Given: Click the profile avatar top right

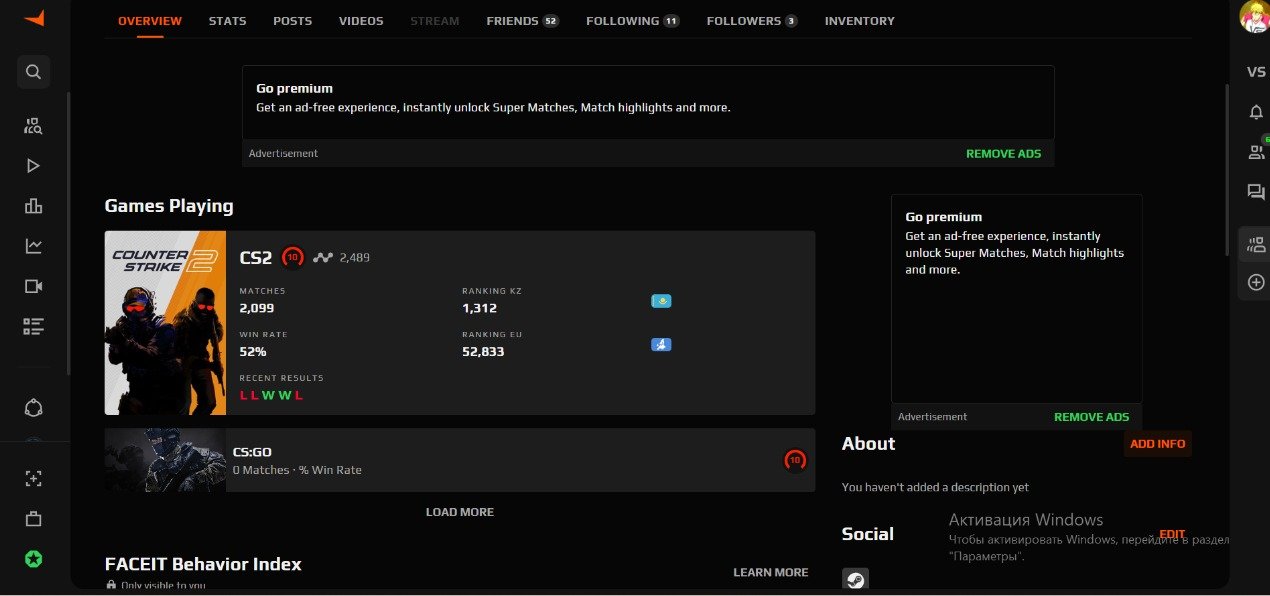Looking at the screenshot, I should [x=1254, y=17].
